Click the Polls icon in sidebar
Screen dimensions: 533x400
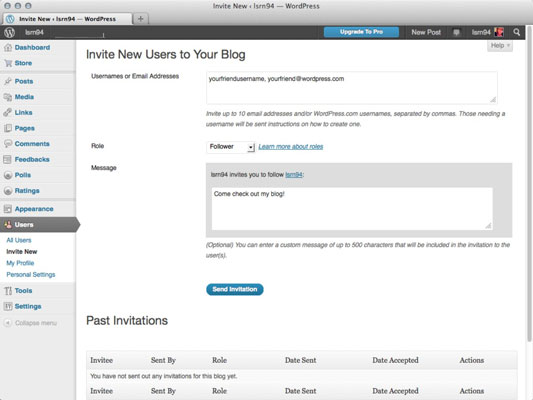[x=8, y=175]
